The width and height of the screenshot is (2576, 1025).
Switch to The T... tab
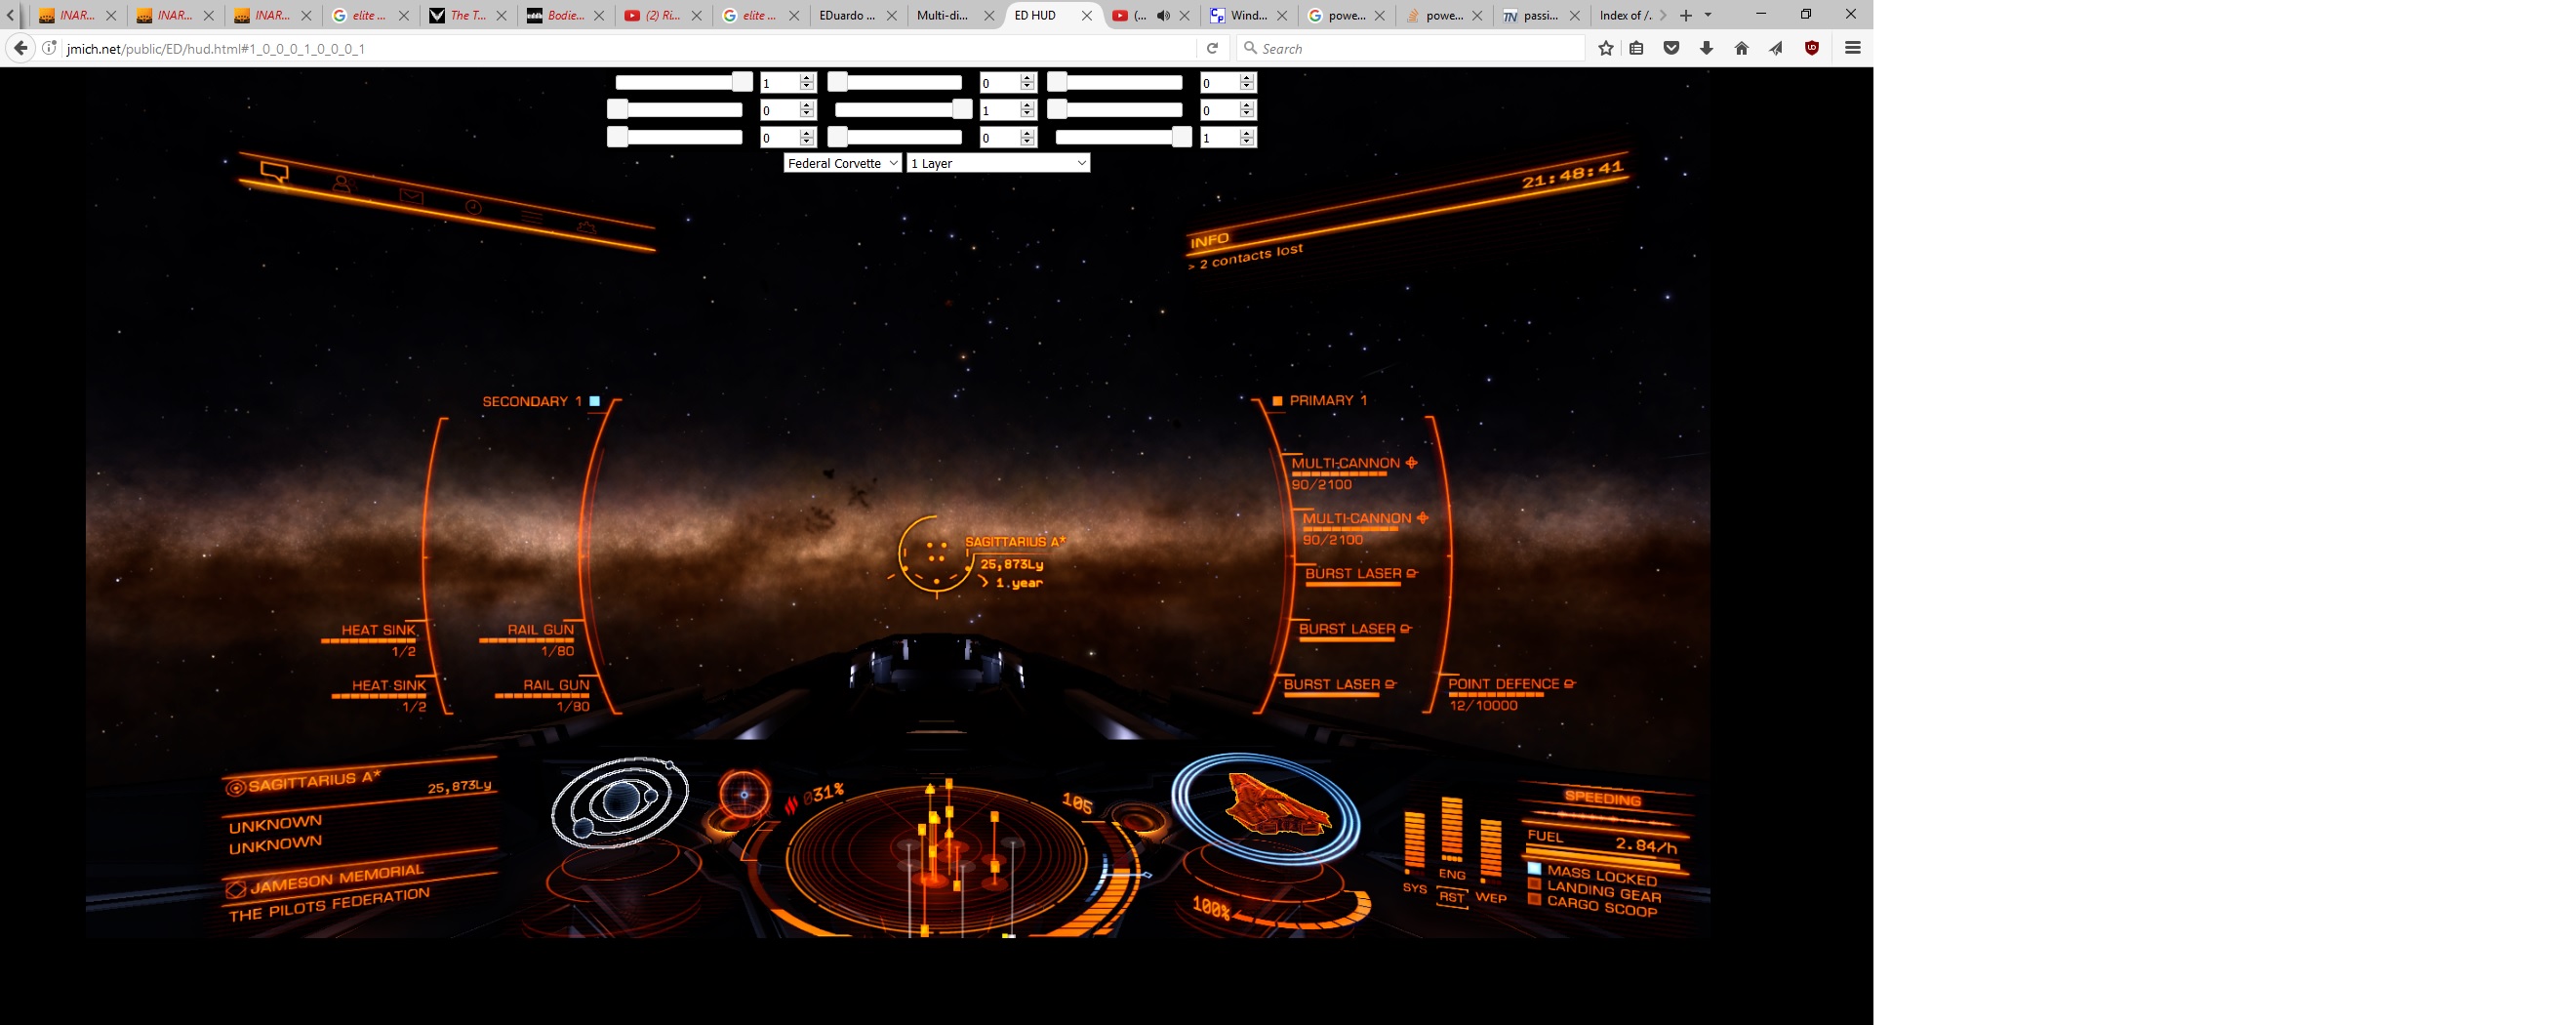[465, 15]
